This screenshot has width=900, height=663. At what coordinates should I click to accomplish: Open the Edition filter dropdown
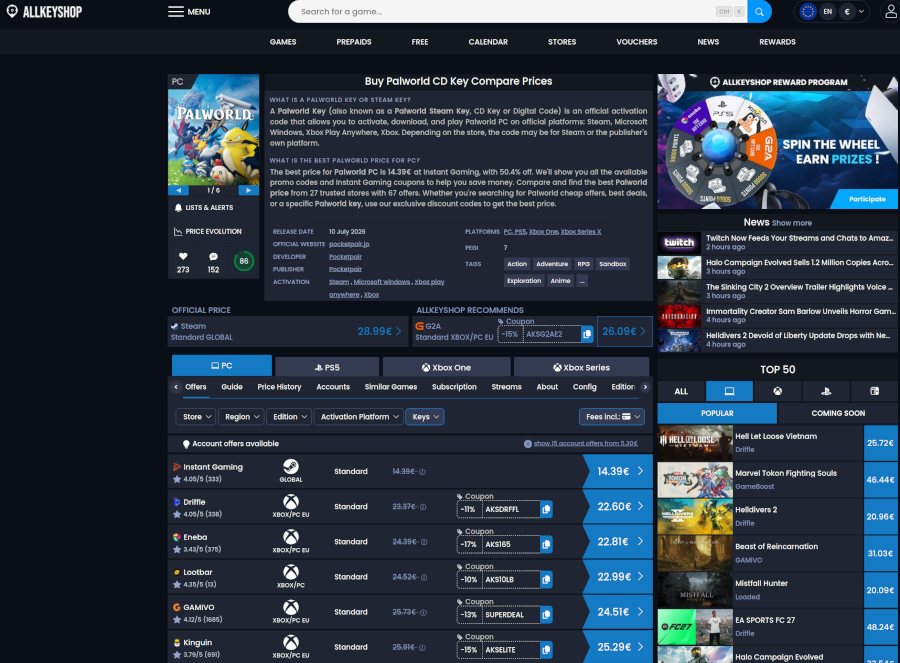pos(289,417)
